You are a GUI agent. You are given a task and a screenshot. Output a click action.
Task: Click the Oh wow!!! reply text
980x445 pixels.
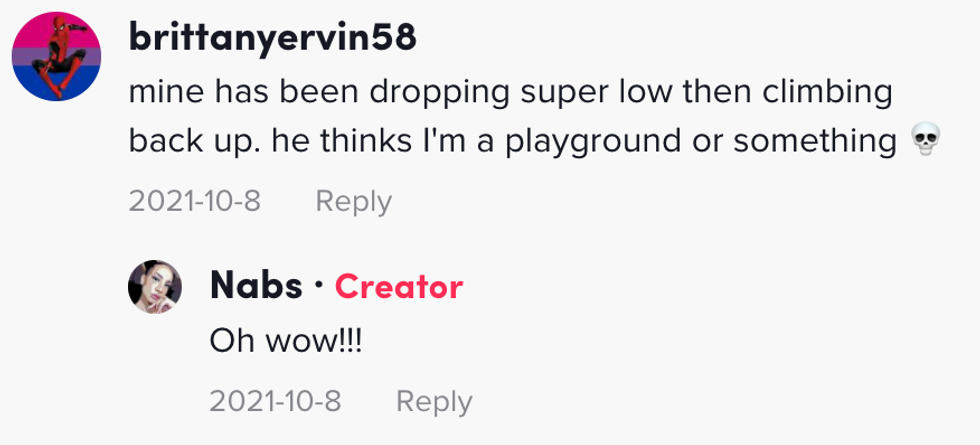tap(286, 342)
